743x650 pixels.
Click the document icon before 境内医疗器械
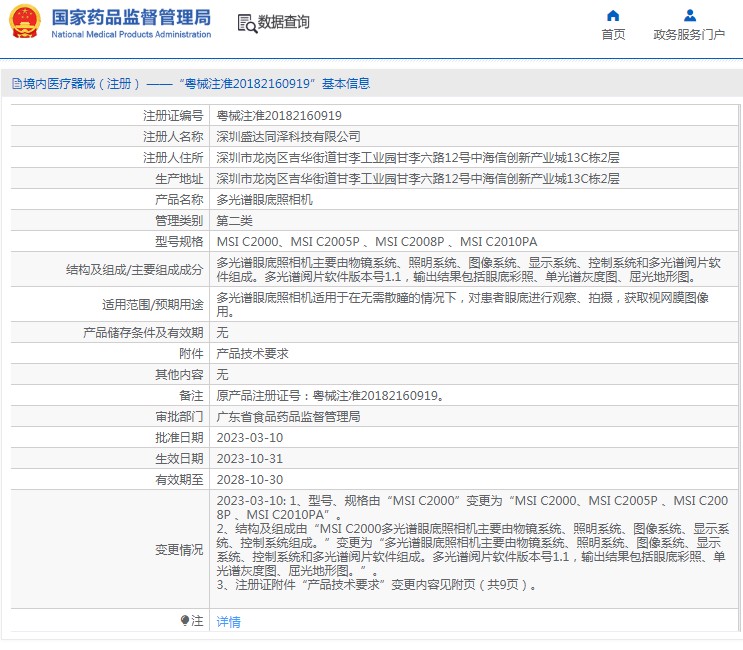tap(16, 84)
